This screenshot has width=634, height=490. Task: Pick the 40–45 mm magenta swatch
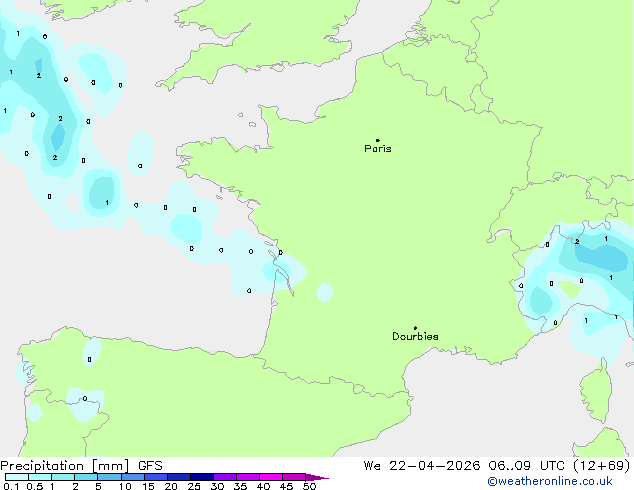click(x=271, y=477)
